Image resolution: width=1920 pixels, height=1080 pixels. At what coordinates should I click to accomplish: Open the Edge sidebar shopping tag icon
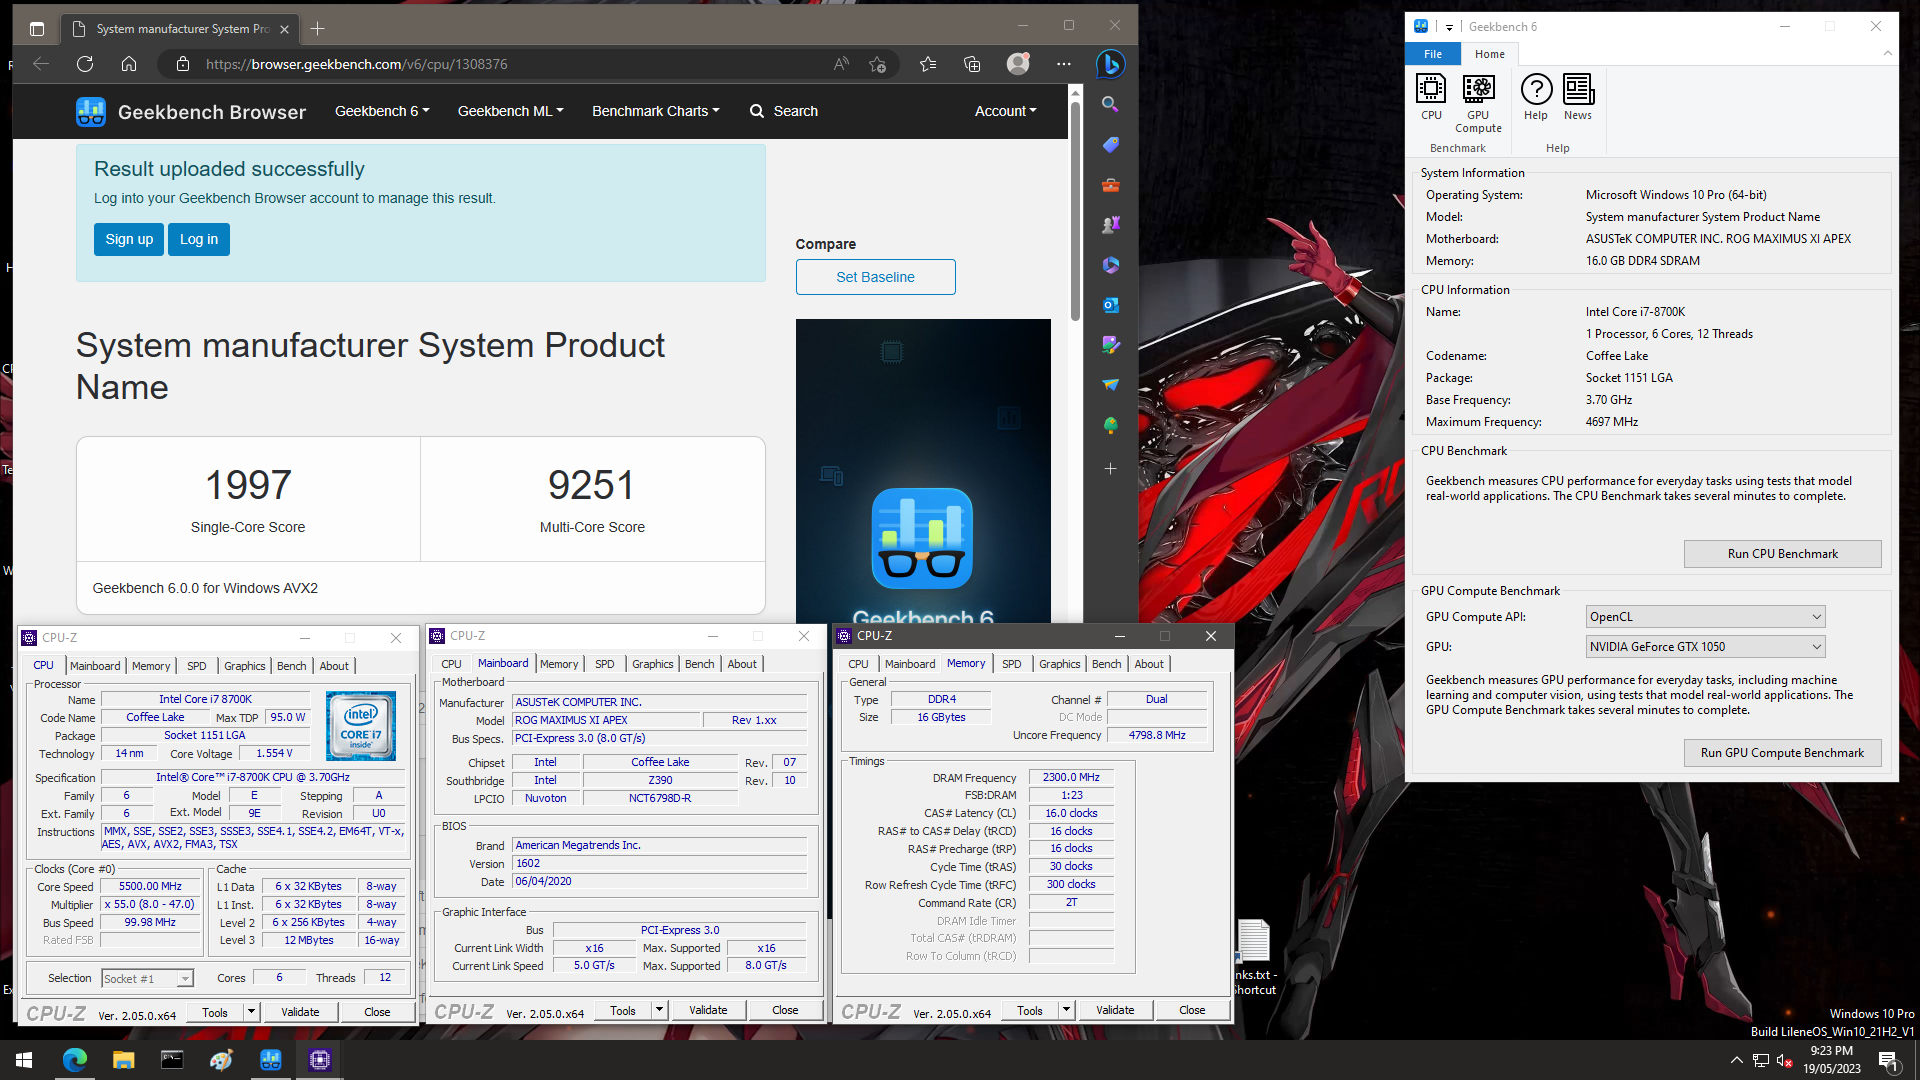pos(1110,145)
